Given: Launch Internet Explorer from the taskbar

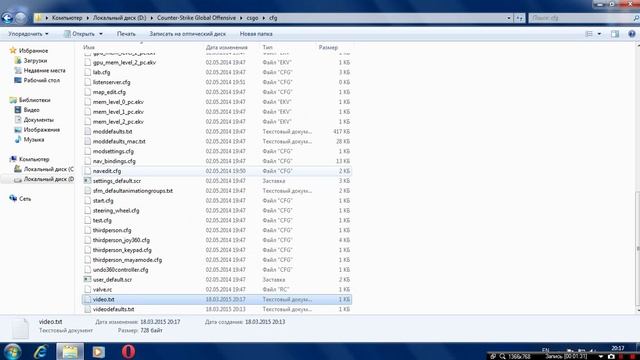Looking at the screenshot, I should 41,351.
